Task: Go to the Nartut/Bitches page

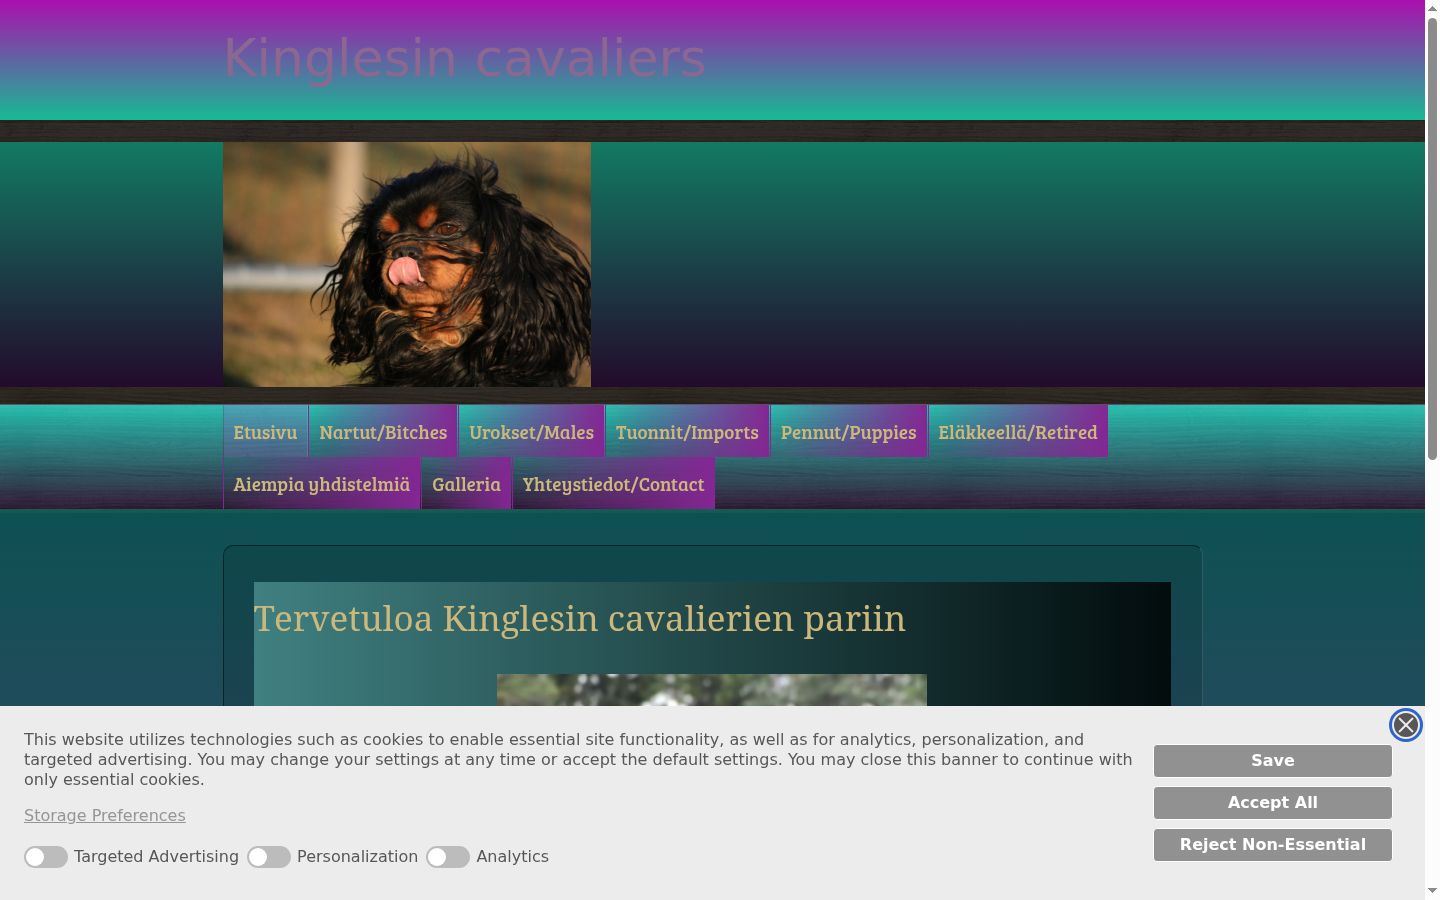Action: pos(383,432)
